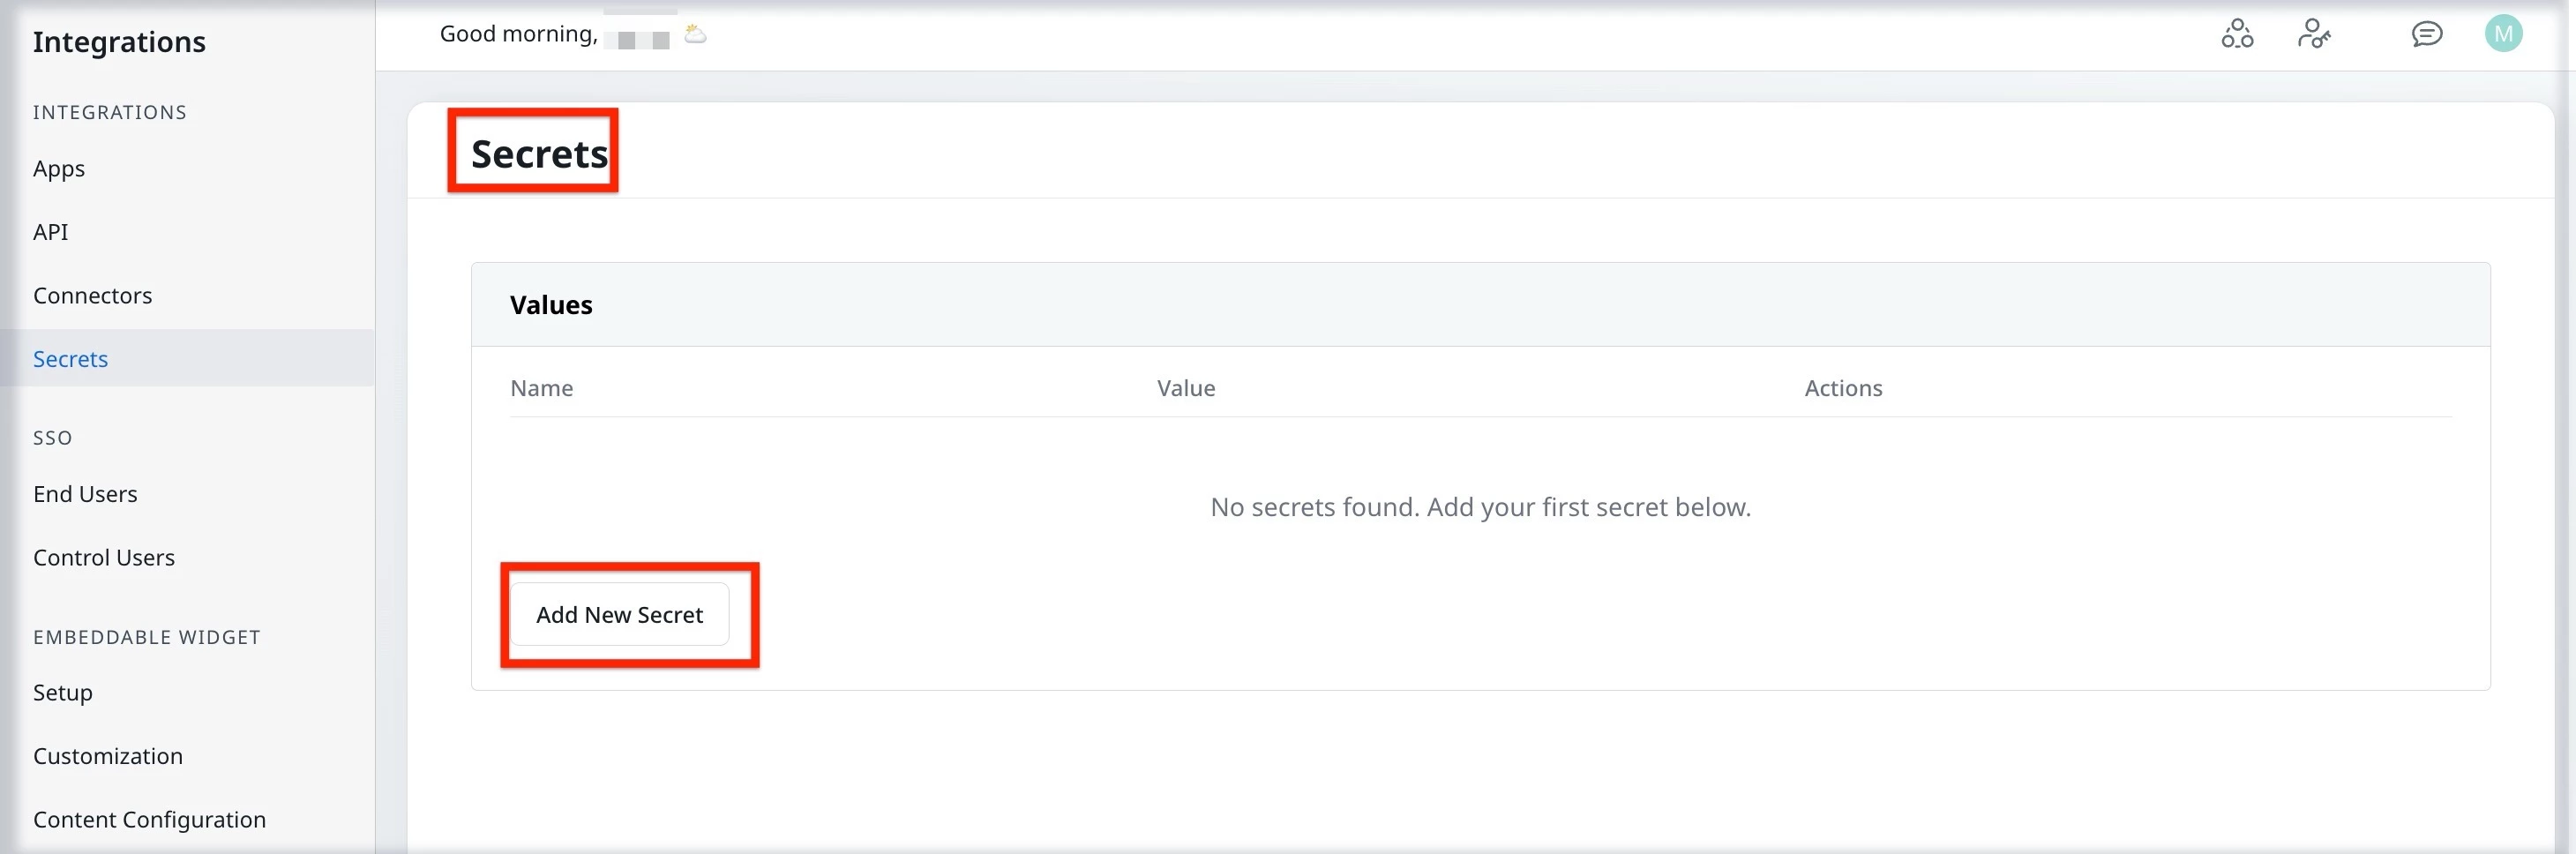
Task: Click the user access key icon
Action: [x=2315, y=34]
